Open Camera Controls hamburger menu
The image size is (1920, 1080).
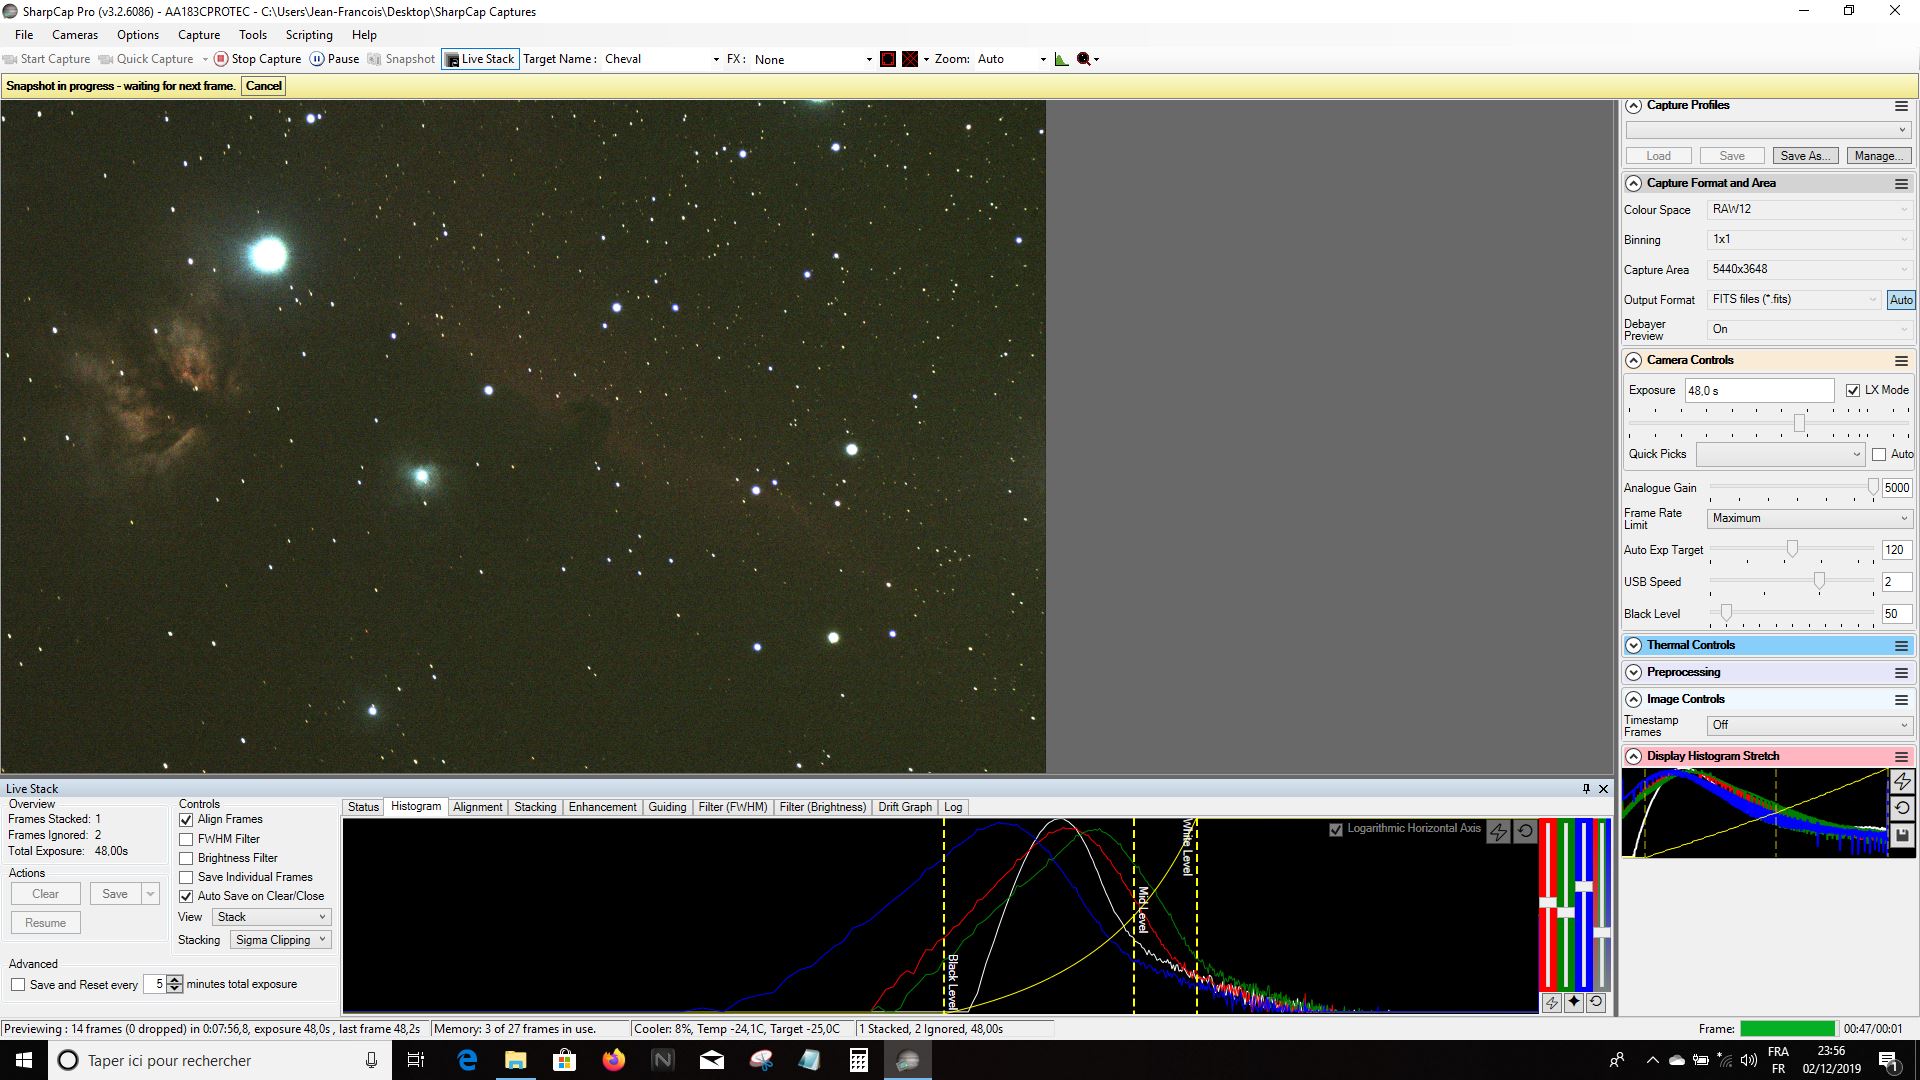[x=1901, y=361]
